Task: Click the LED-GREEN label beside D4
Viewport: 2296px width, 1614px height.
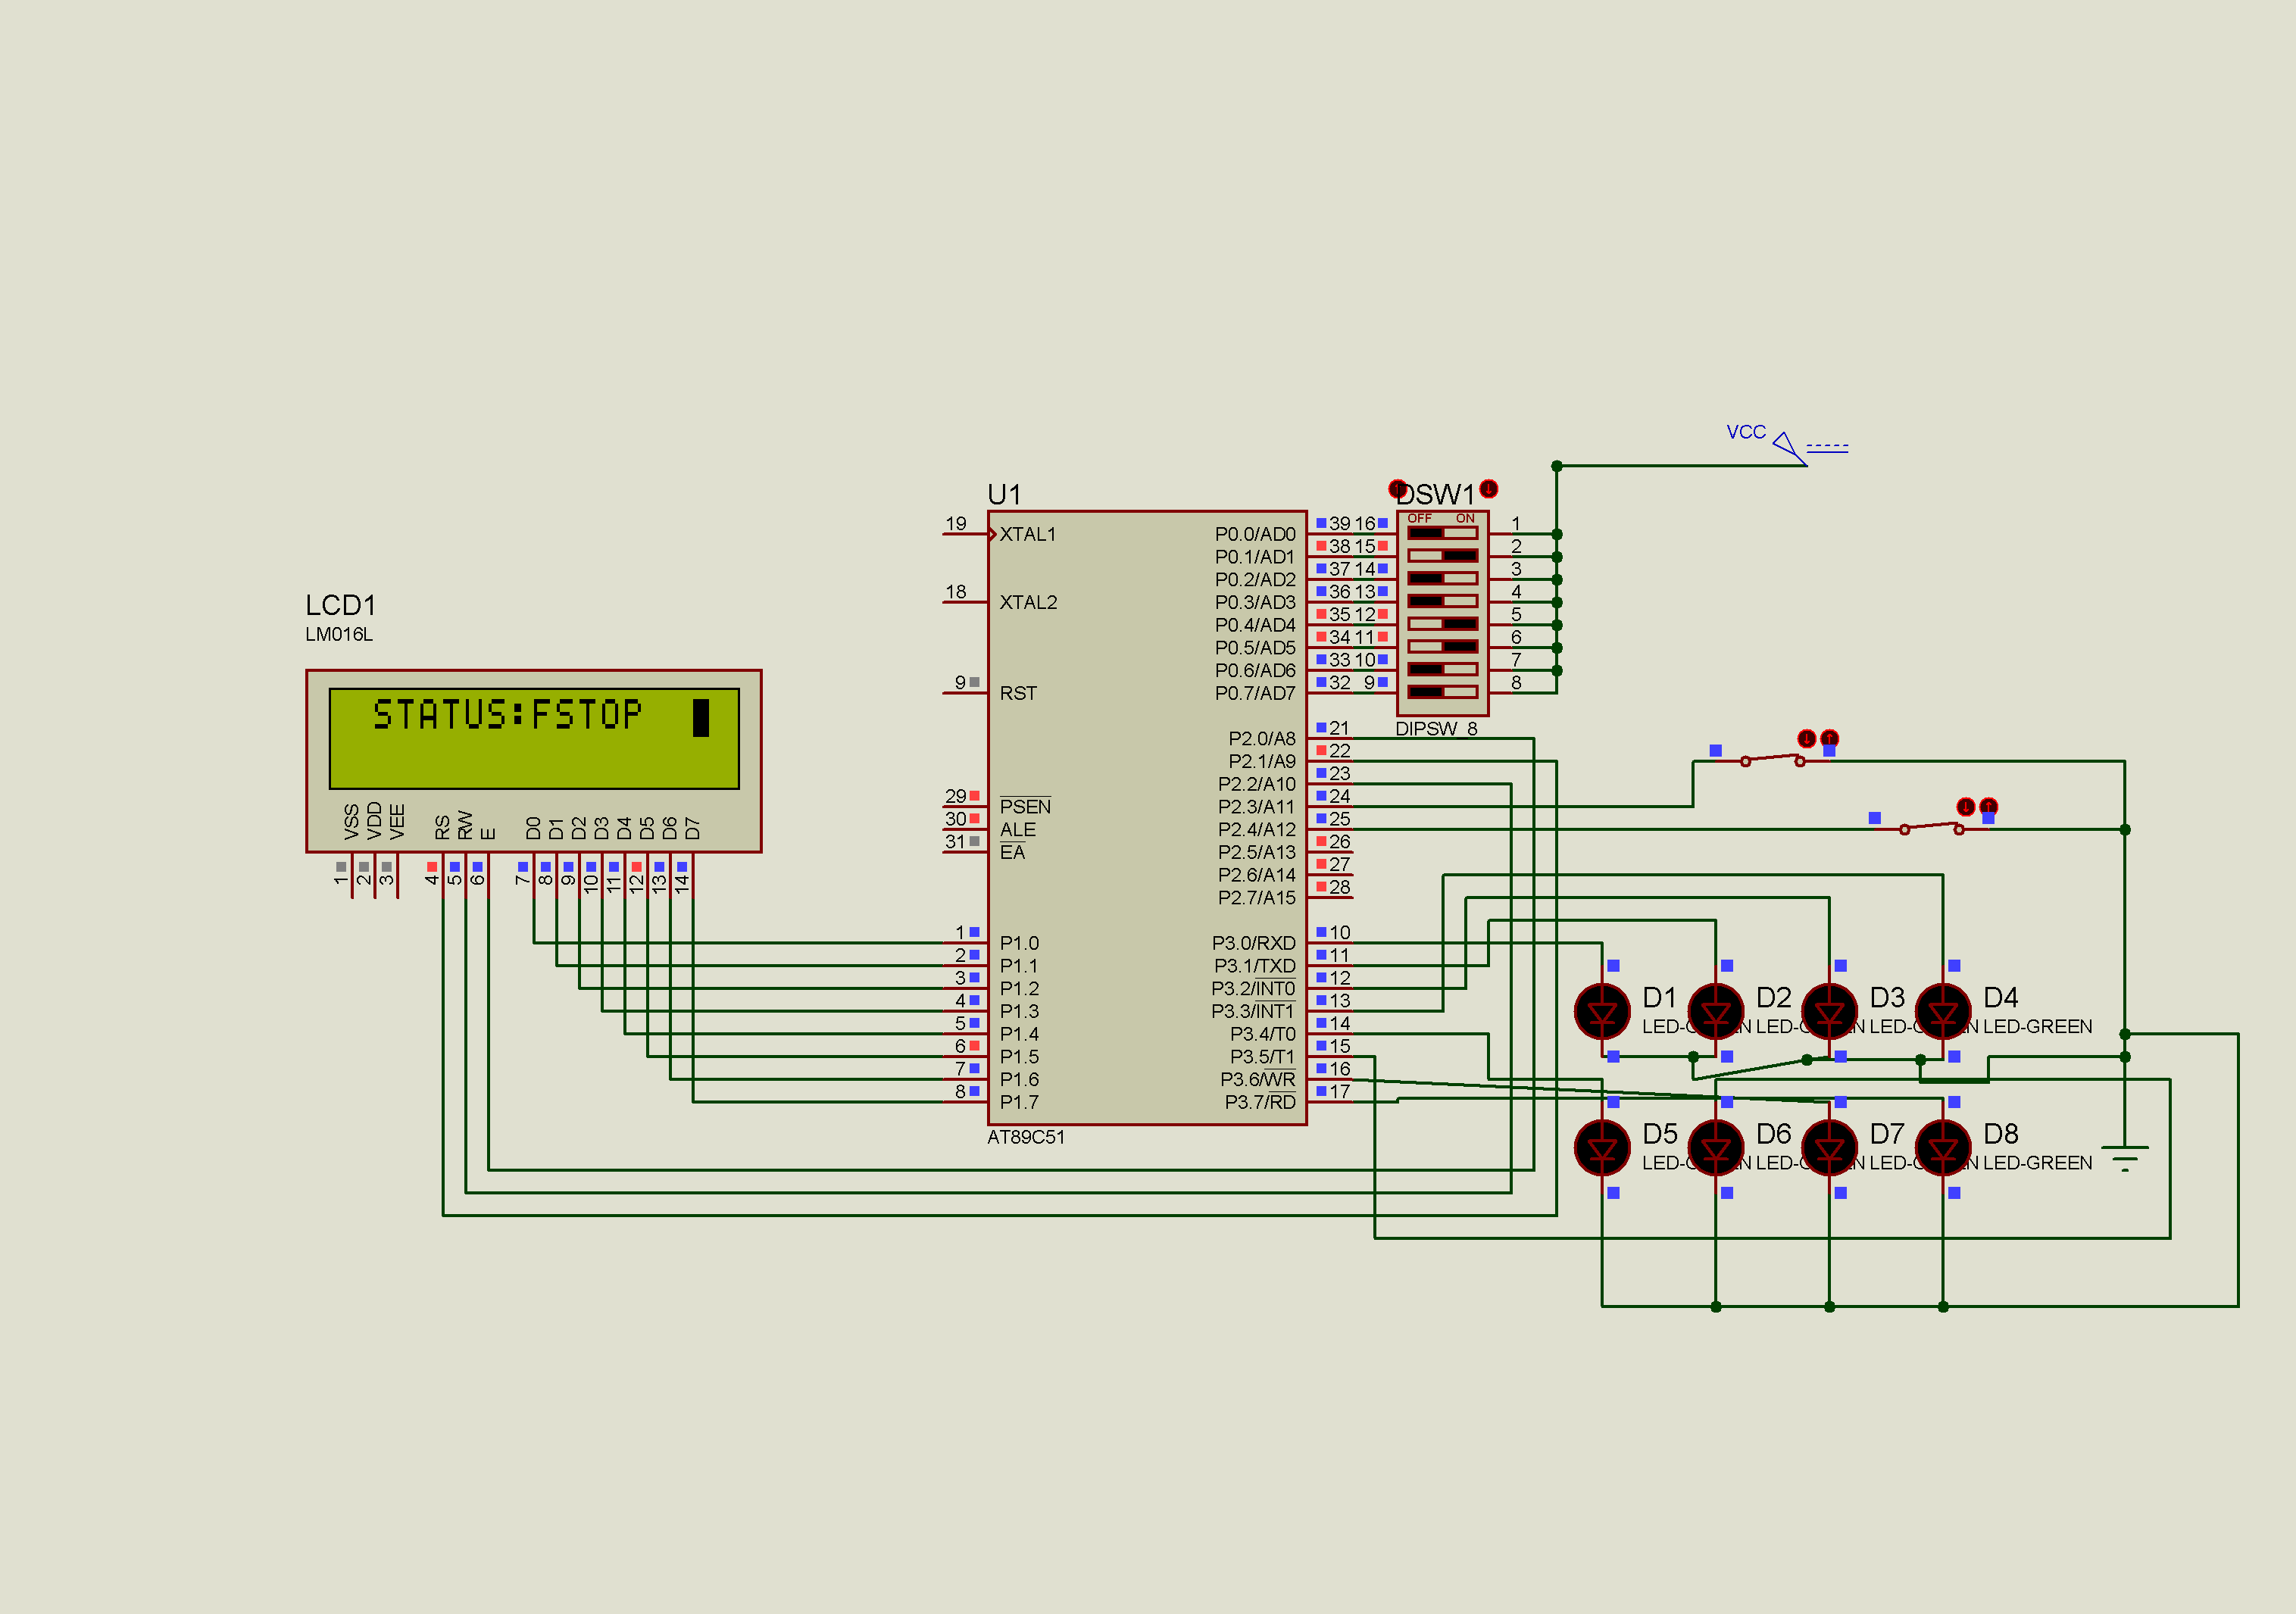Action: (x=2037, y=1027)
